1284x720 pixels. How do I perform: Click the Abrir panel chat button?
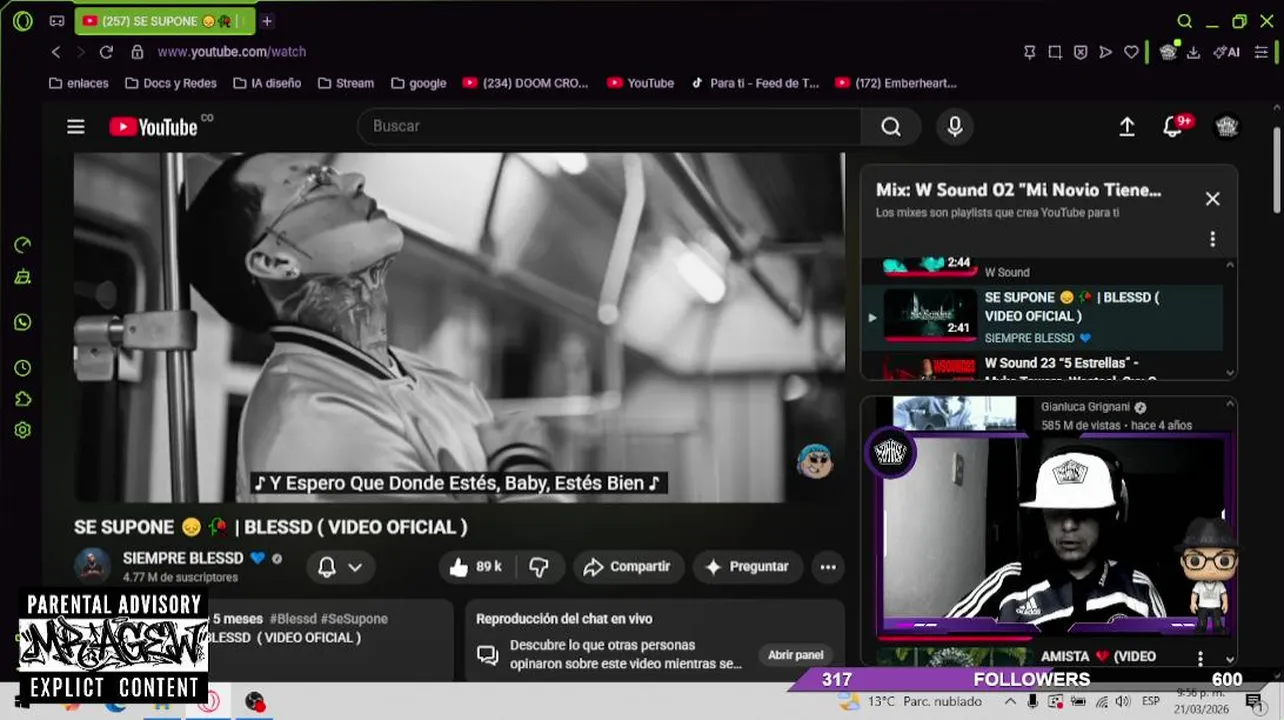pos(795,655)
